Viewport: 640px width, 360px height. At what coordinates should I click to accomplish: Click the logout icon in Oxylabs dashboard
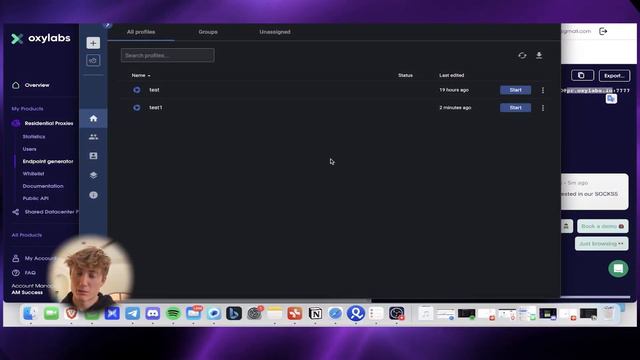[603, 31]
